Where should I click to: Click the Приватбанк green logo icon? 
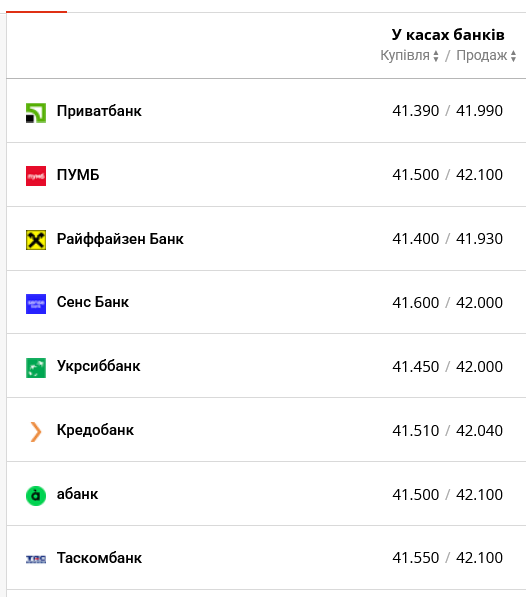(x=36, y=113)
